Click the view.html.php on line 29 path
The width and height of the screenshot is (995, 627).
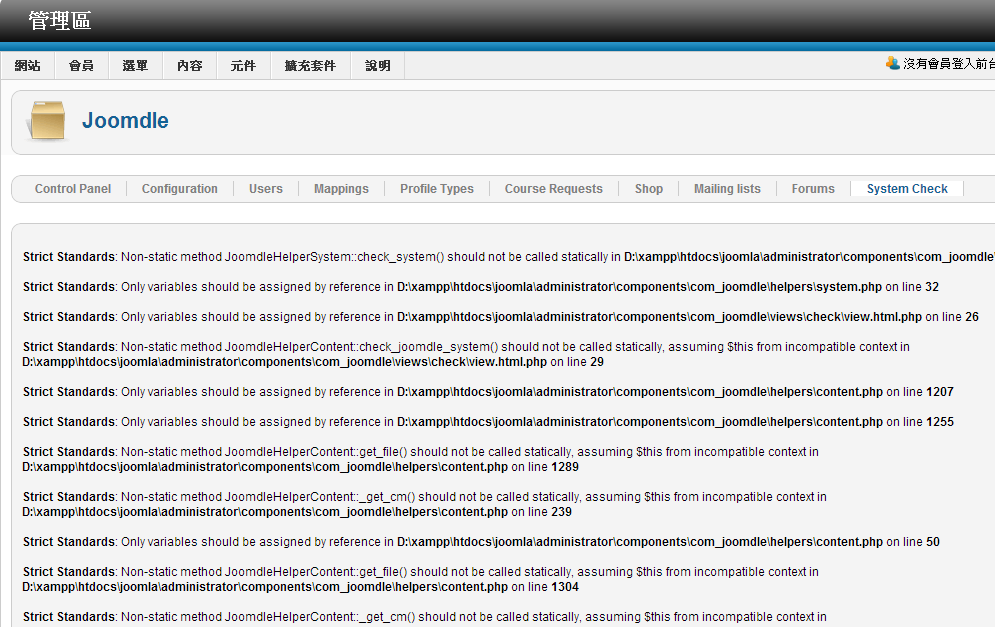coord(313,362)
